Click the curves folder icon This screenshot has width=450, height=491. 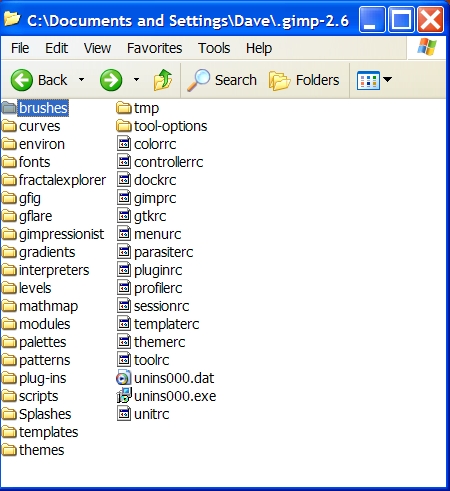tap(9, 126)
